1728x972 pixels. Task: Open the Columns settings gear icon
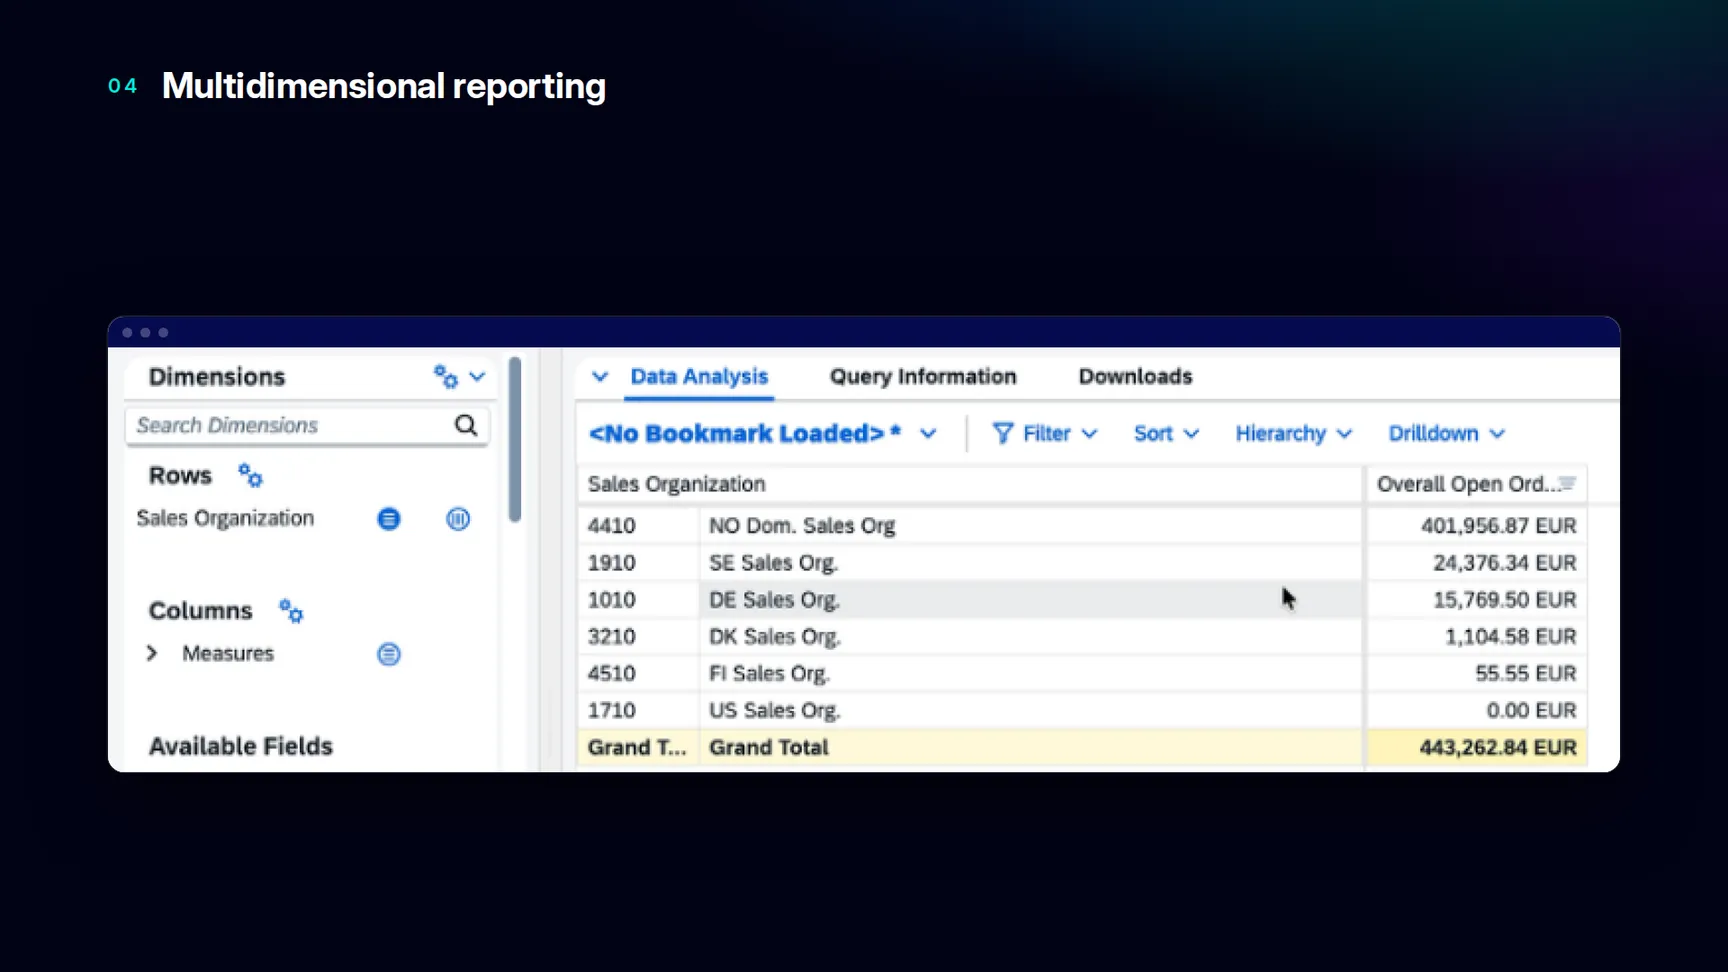[291, 611]
